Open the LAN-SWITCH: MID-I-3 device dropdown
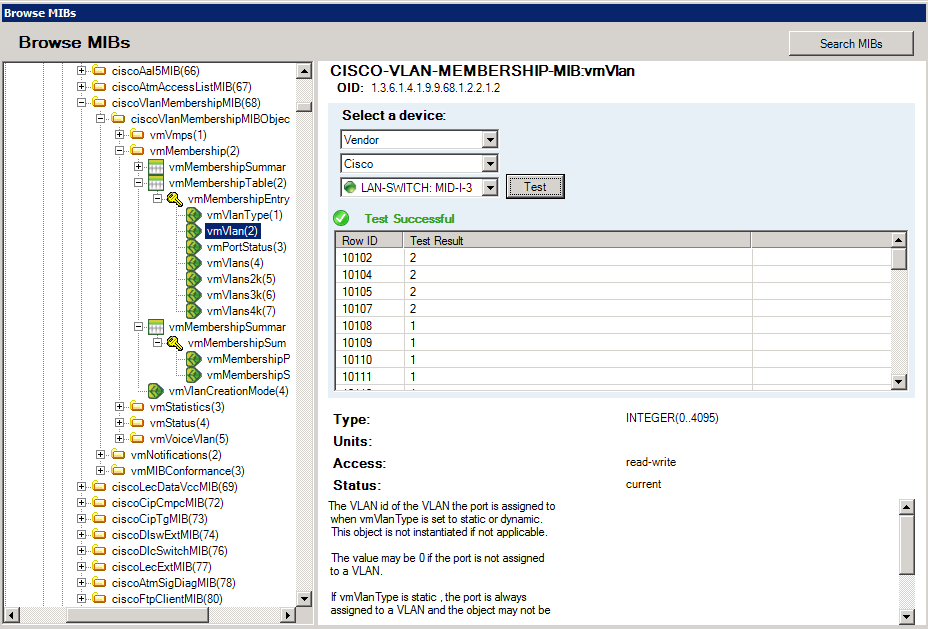The width and height of the screenshot is (928, 629). point(489,188)
